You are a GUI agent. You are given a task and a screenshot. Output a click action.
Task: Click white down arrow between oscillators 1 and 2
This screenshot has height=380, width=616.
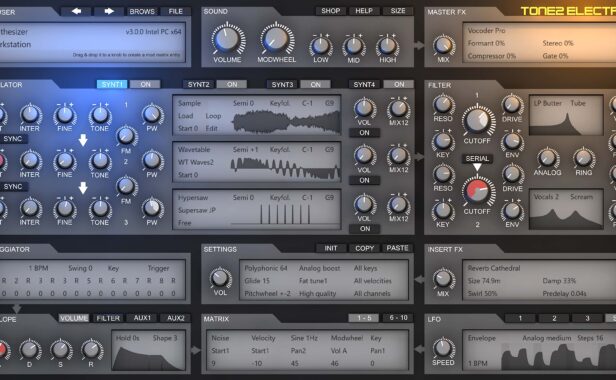(83, 140)
